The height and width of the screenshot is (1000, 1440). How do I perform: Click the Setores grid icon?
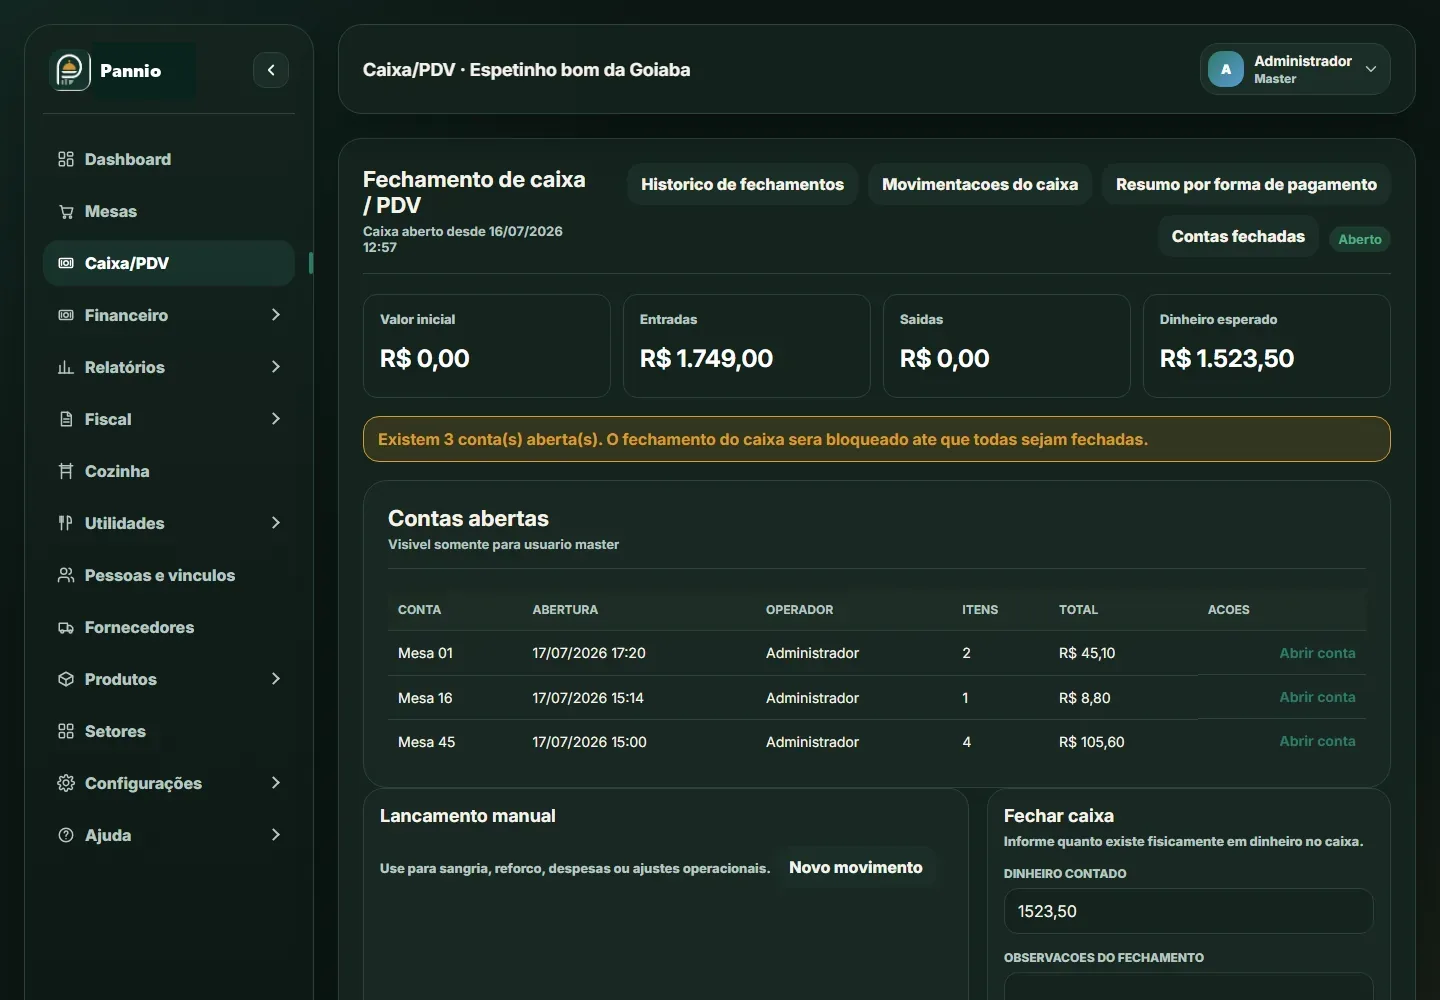(66, 731)
